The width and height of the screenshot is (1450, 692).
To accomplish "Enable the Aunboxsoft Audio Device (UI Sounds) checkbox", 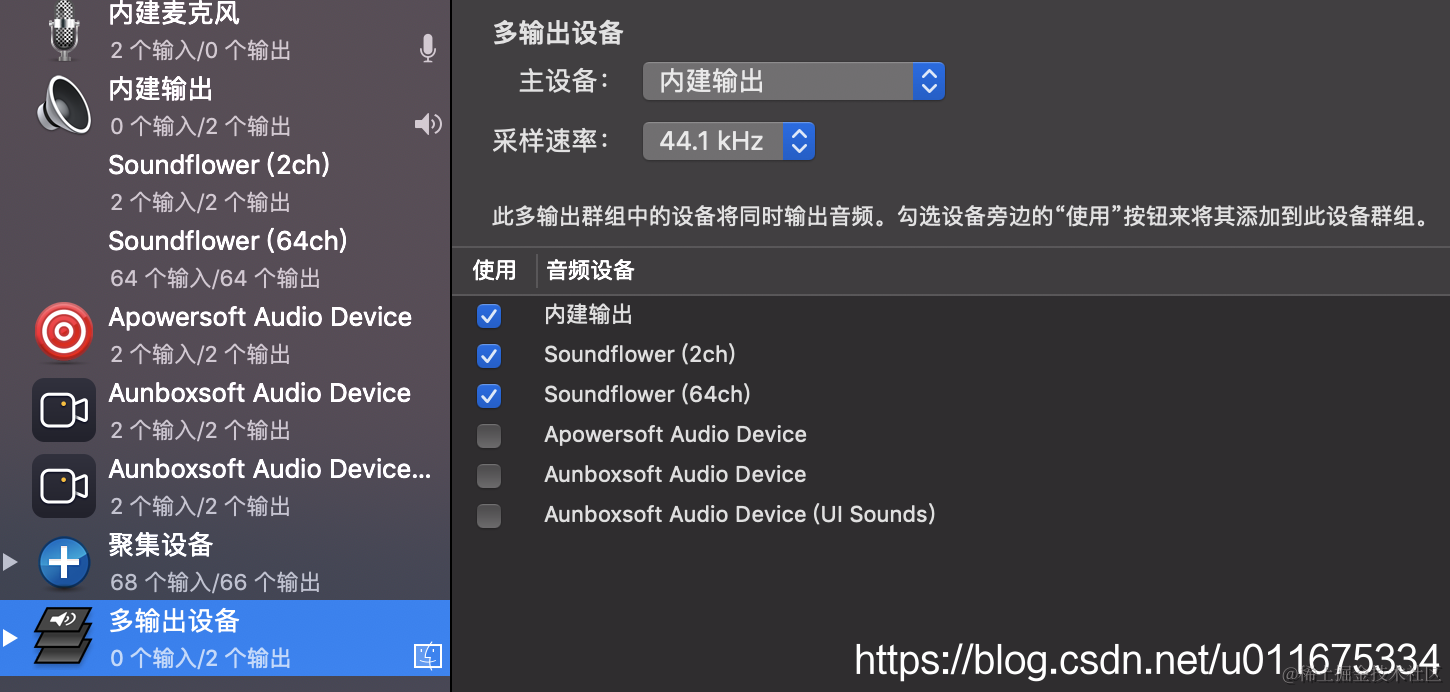I will click(489, 516).
